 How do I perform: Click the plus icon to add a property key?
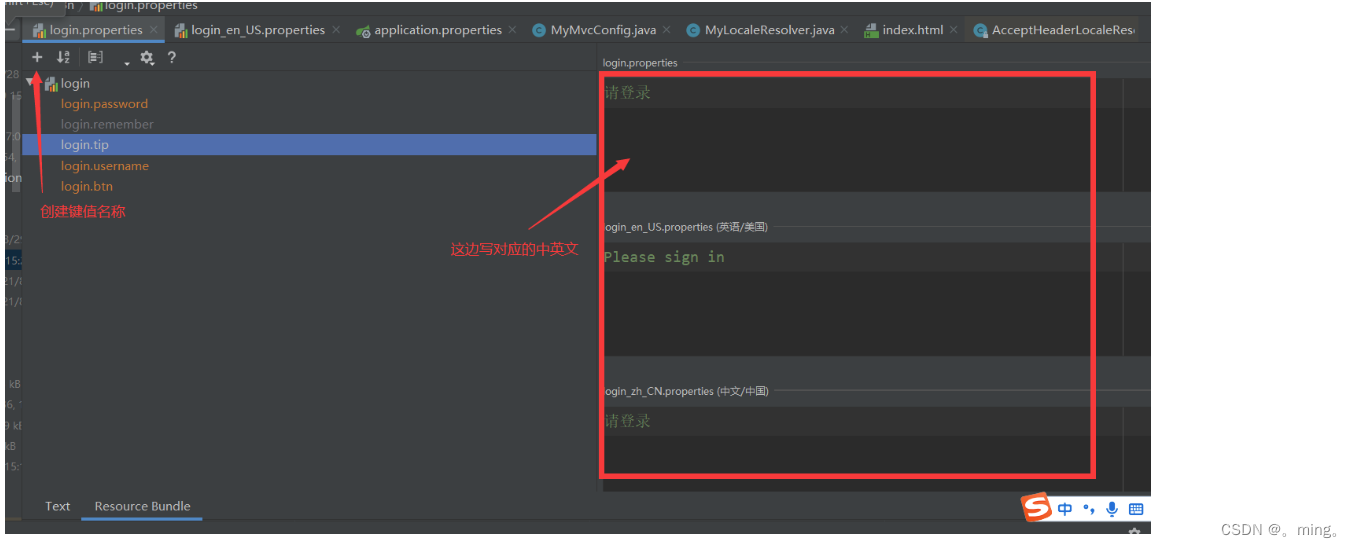coord(37,58)
